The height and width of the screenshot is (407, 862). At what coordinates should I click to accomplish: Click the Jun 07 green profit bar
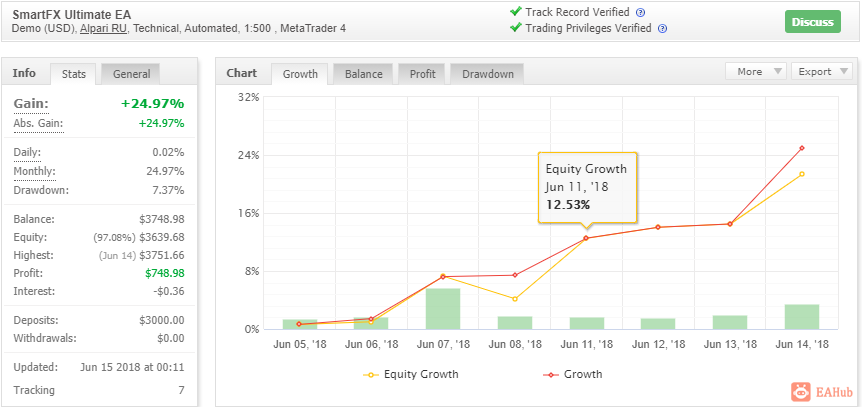(443, 309)
